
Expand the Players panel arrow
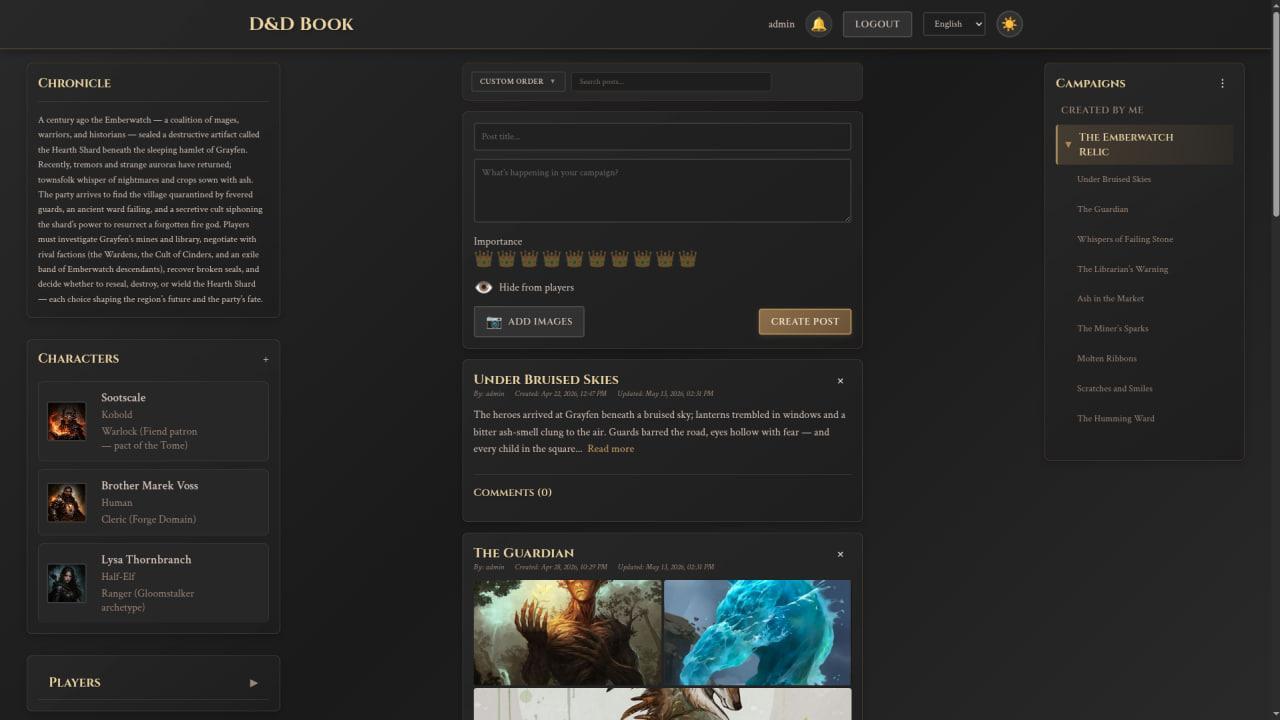(x=253, y=683)
